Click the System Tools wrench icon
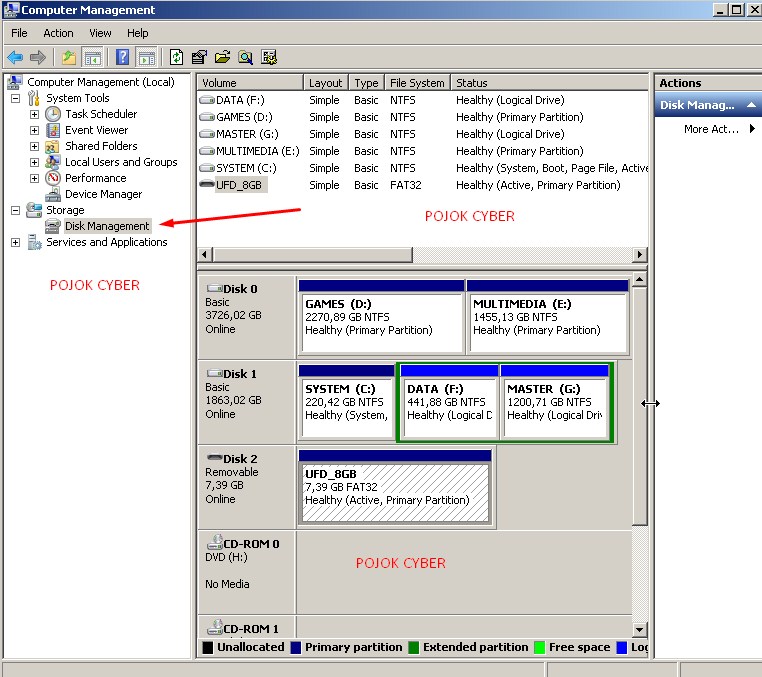 [34, 98]
